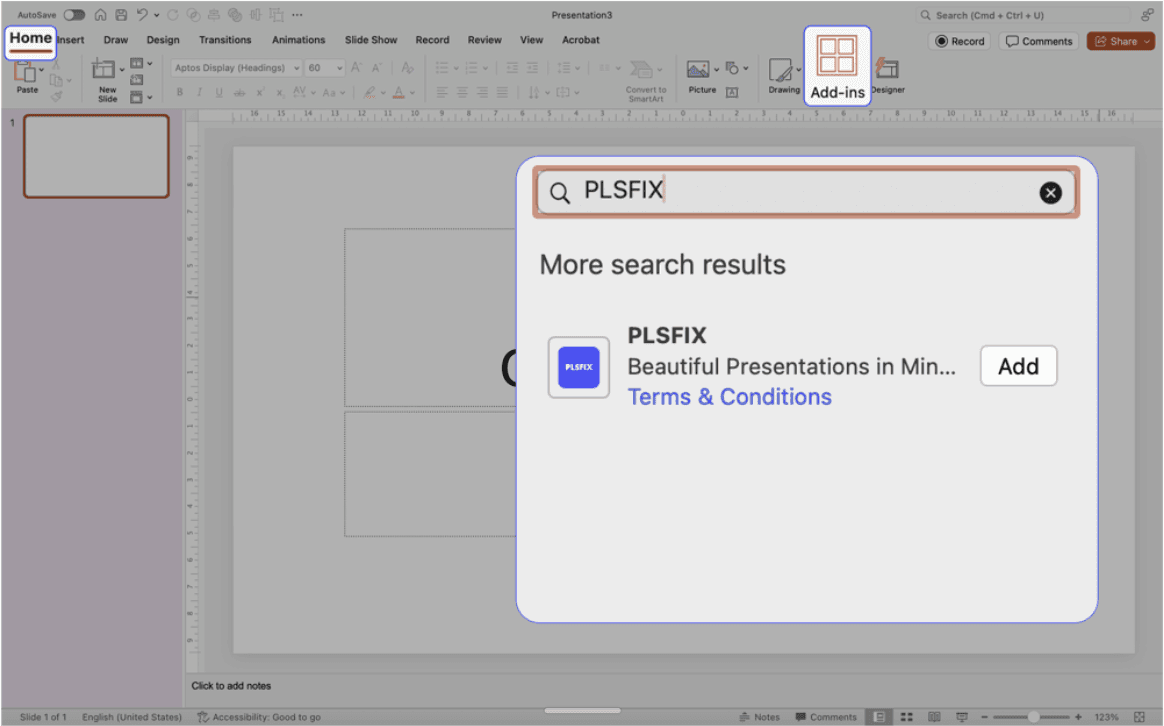
Task: Click the Comments button at top right
Action: click(x=1039, y=42)
